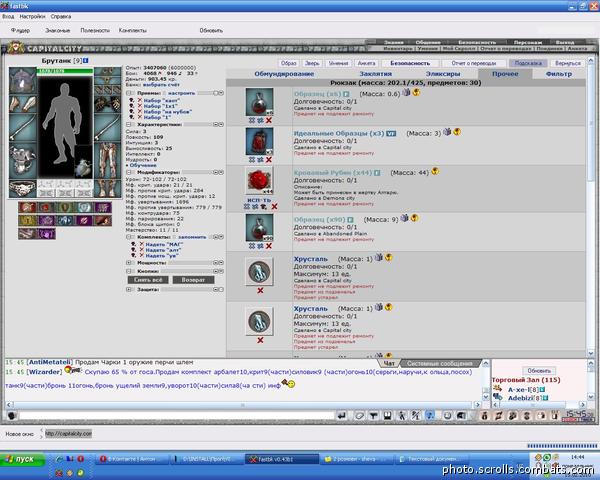Click the gloves equipment slot
Screen dimensions: 600x480
tap(108, 104)
